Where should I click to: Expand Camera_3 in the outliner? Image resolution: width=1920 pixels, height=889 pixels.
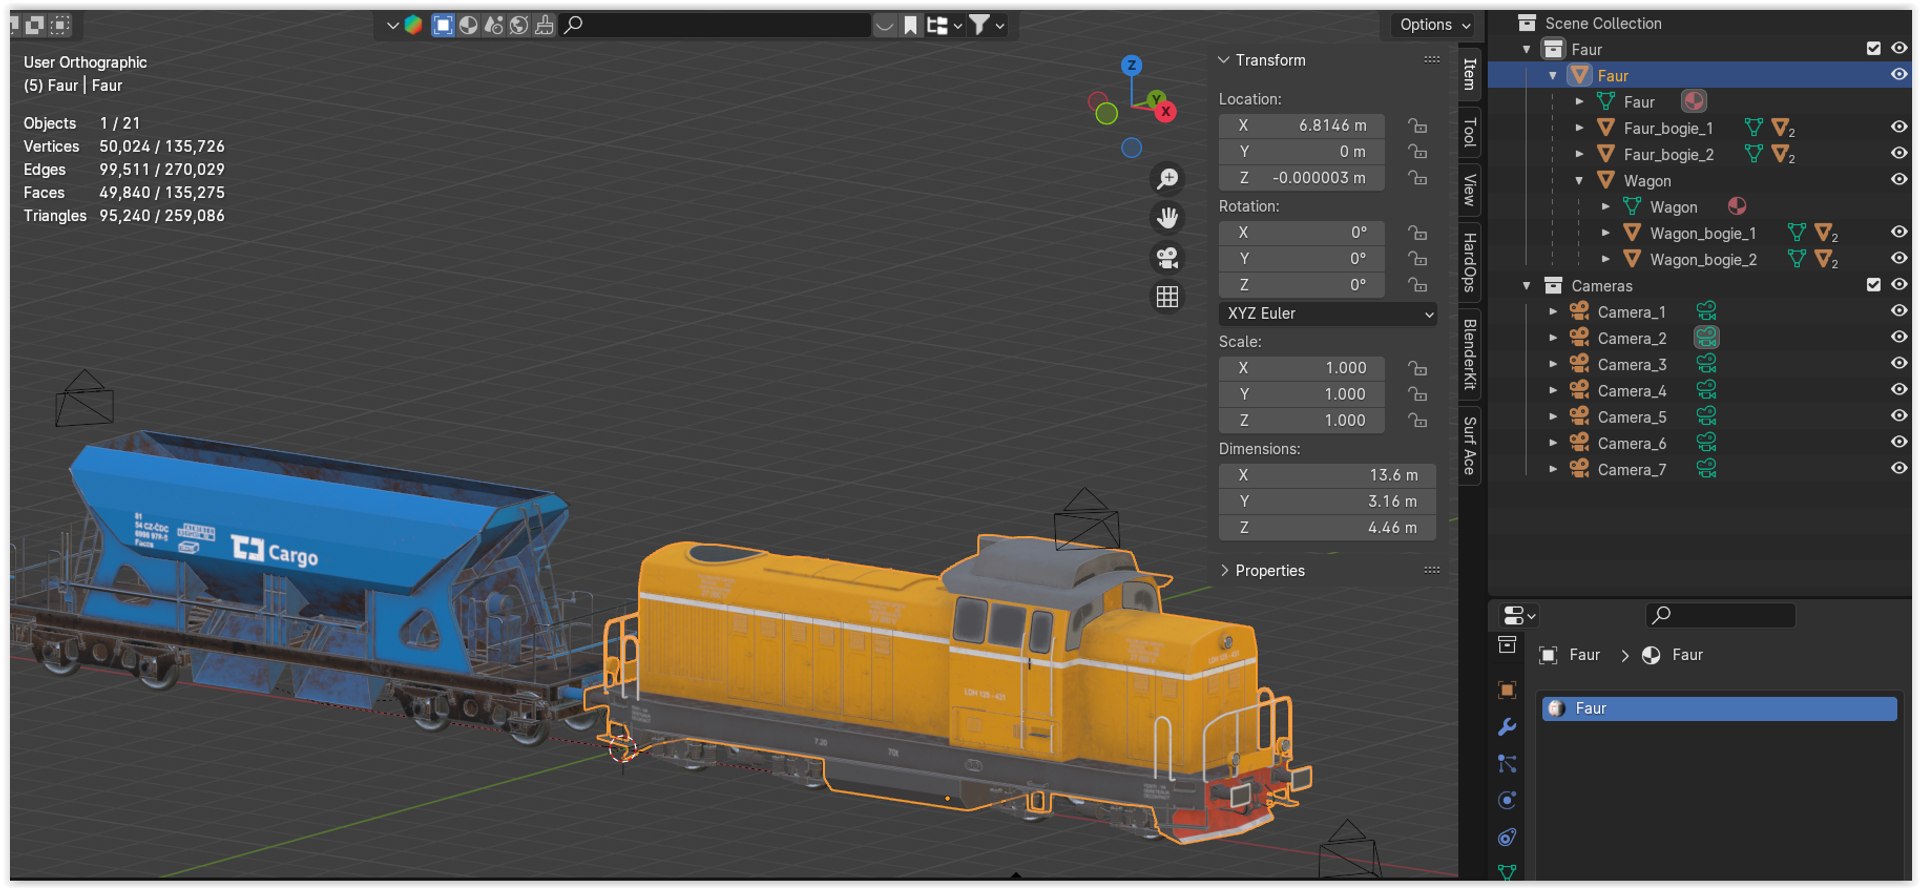tap(1553, 364)
